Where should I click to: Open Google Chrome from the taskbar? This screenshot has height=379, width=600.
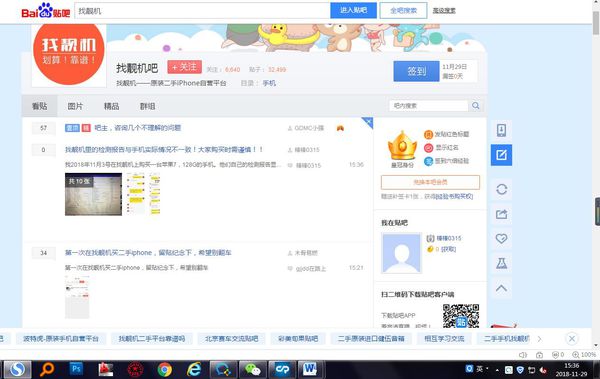[165, 369]
